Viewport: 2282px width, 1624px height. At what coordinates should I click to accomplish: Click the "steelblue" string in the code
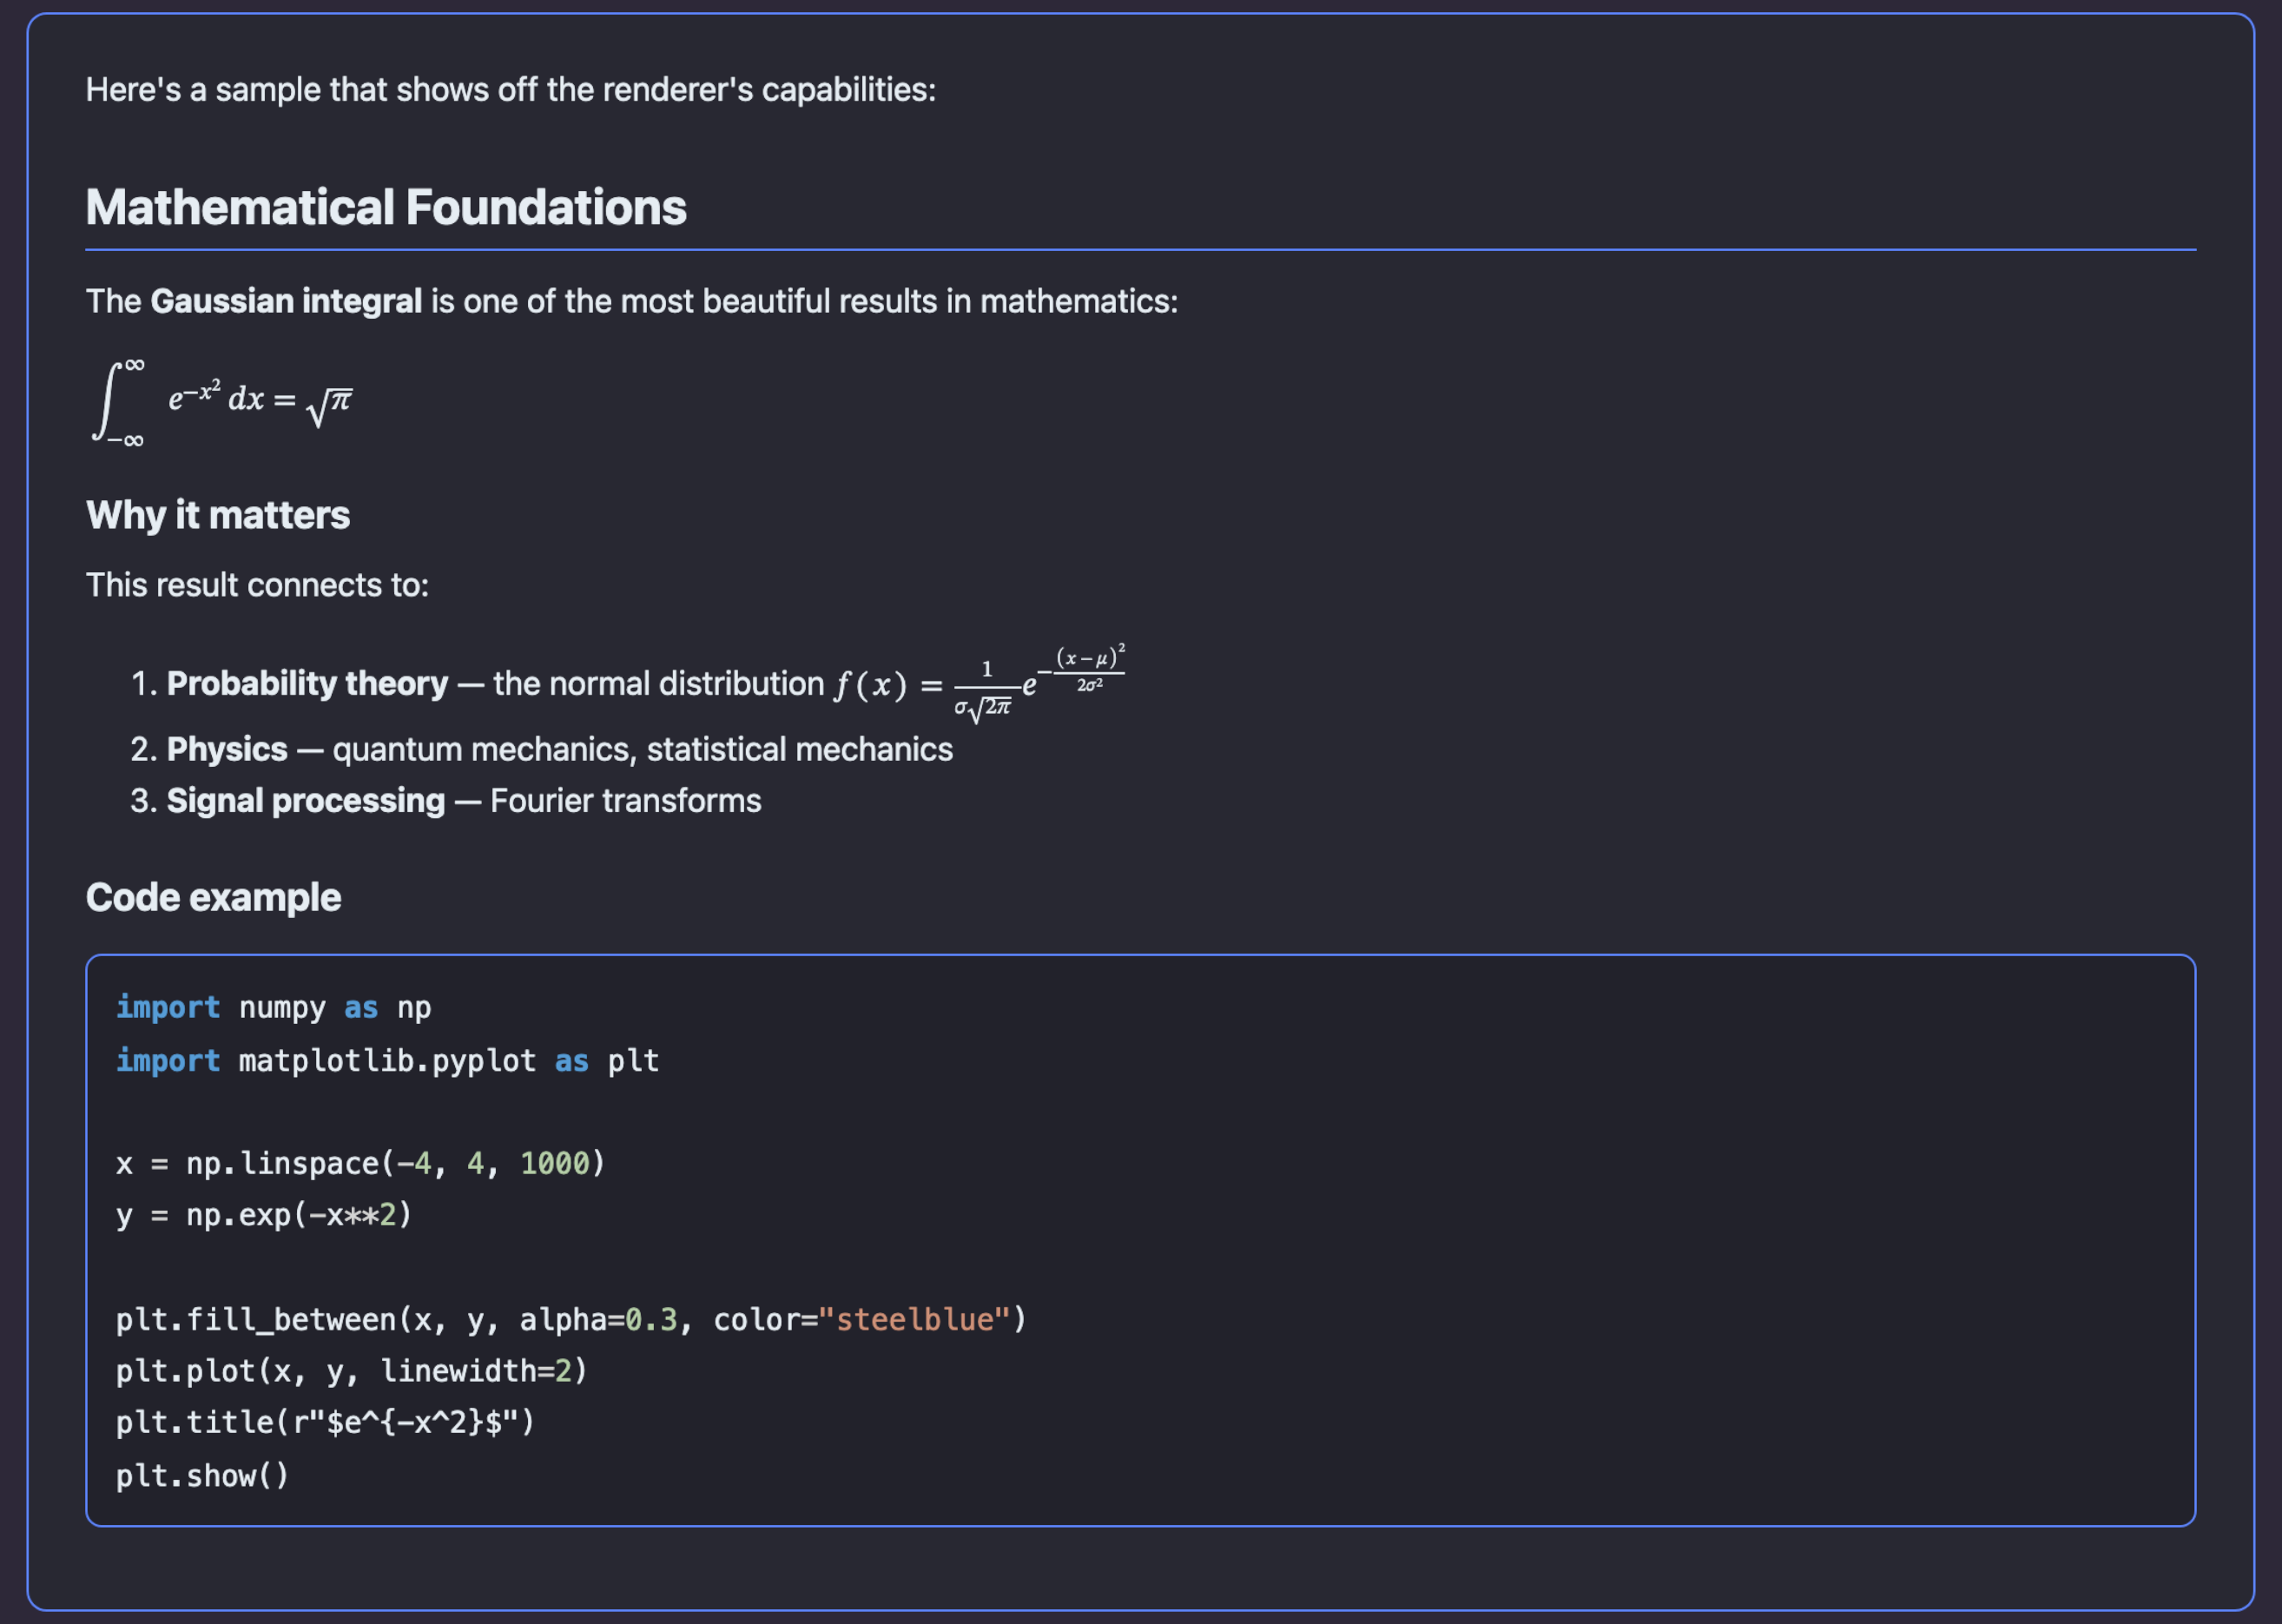pos(914,1320)
